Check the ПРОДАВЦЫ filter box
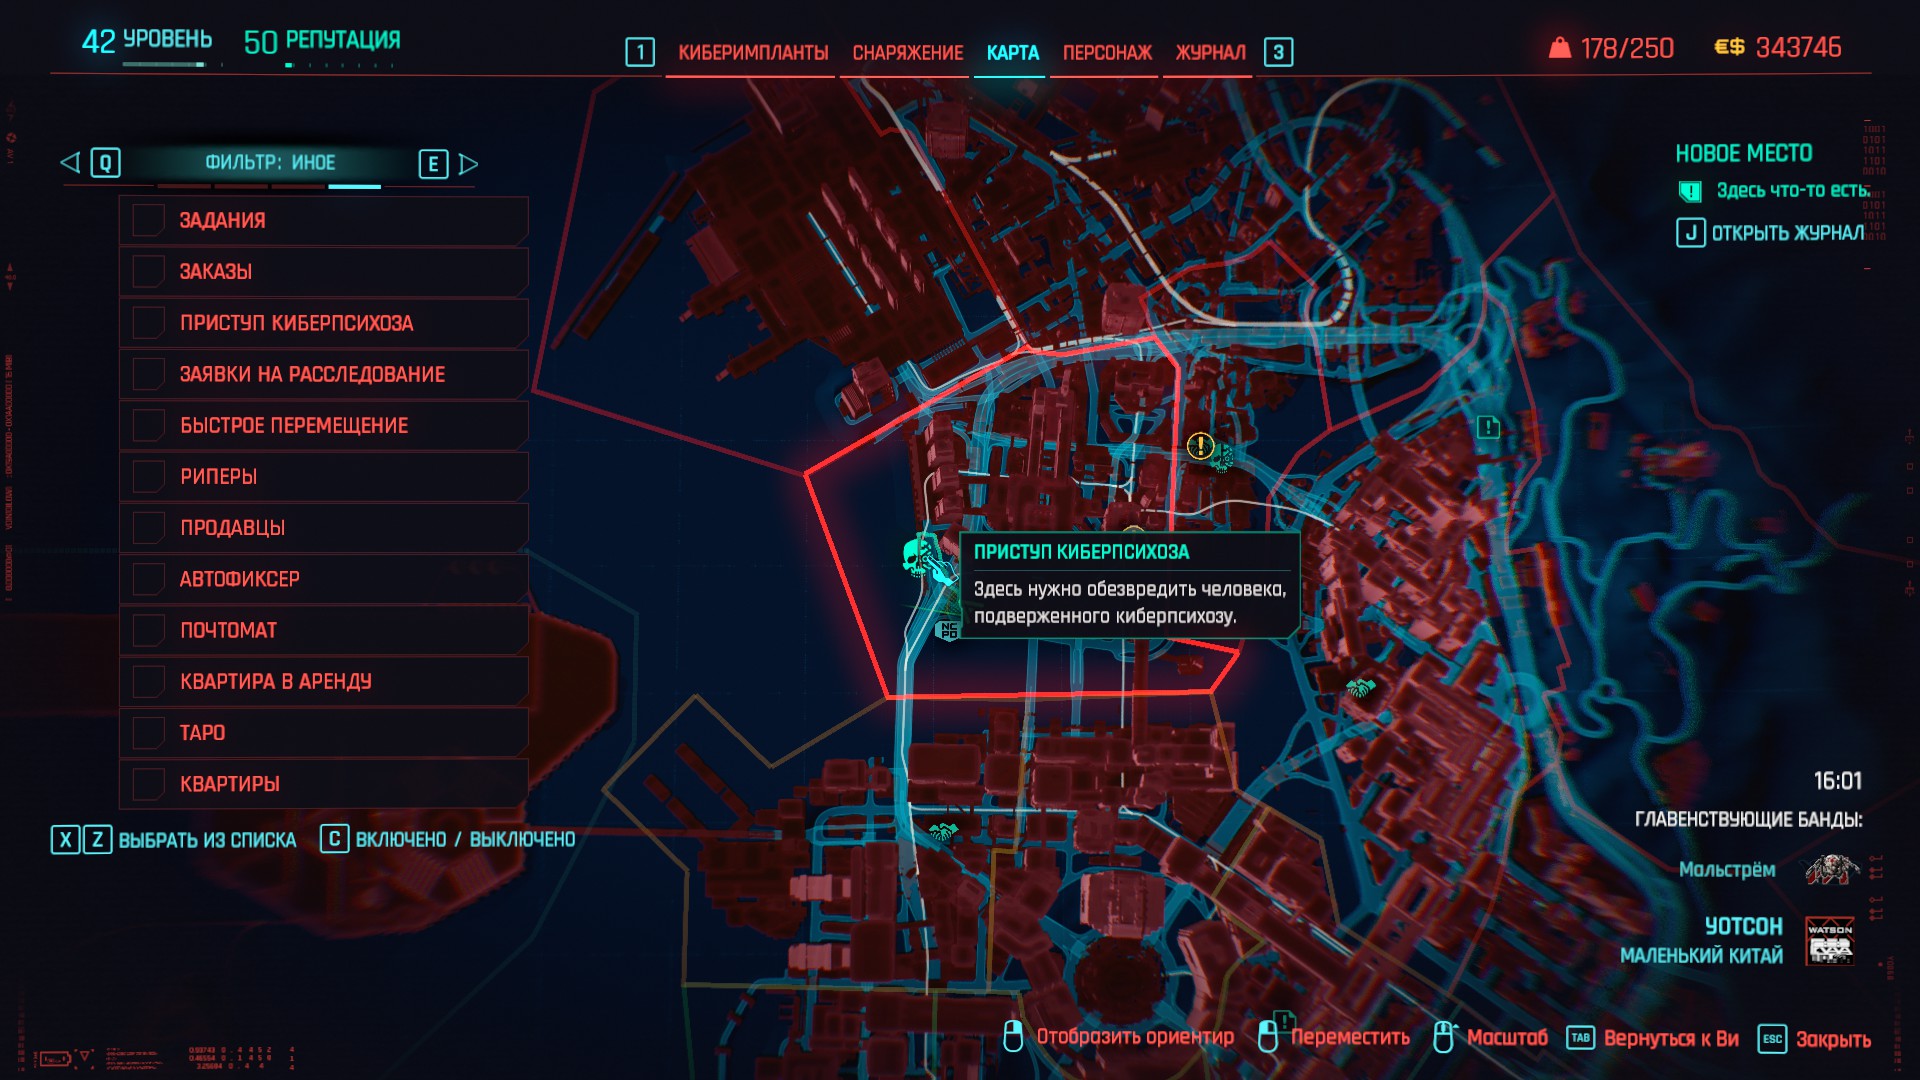The image size is (1920, 1080). point(149,527)
